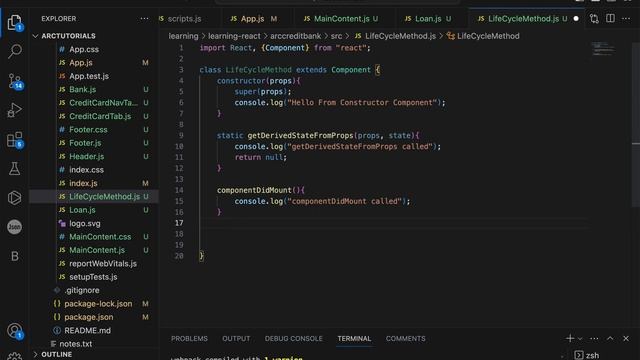Open logo.svg in the explorer
The height and width of the screenshot is (360, 640).
pyautogui.click(x=84, y=223)
